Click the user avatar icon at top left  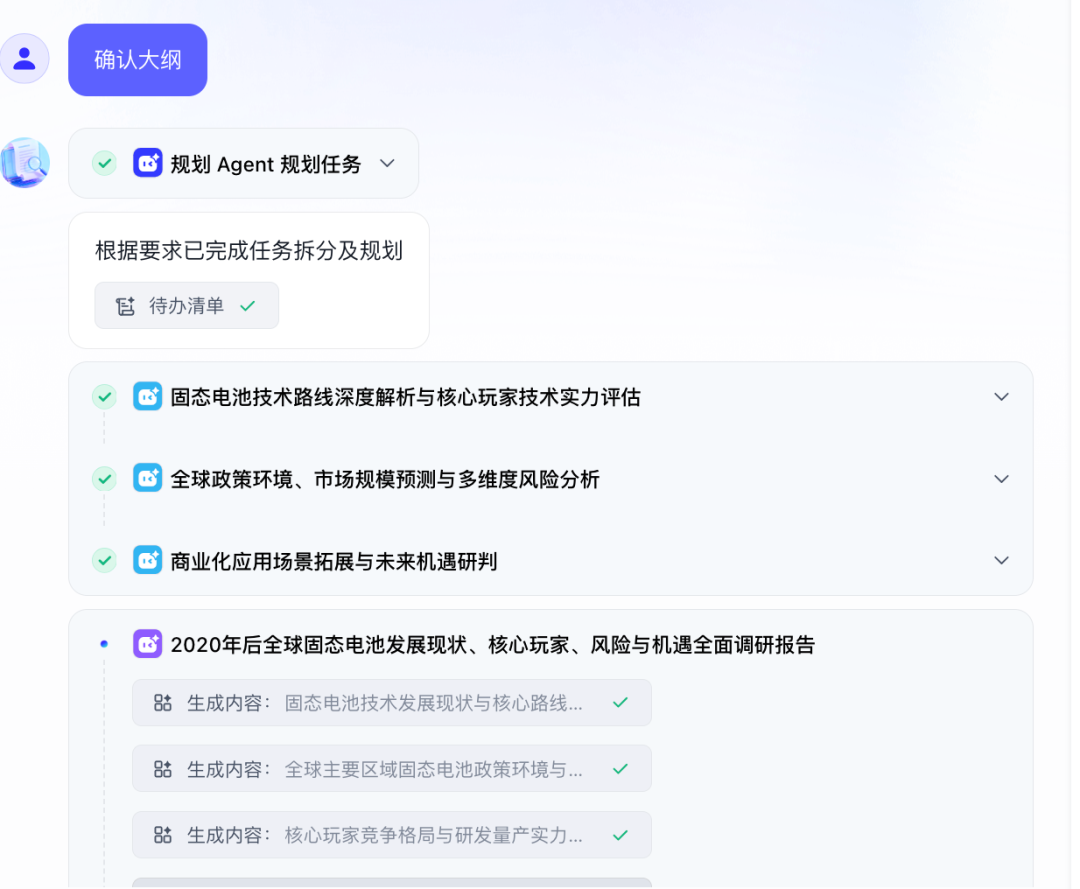[x=24, y=58]
